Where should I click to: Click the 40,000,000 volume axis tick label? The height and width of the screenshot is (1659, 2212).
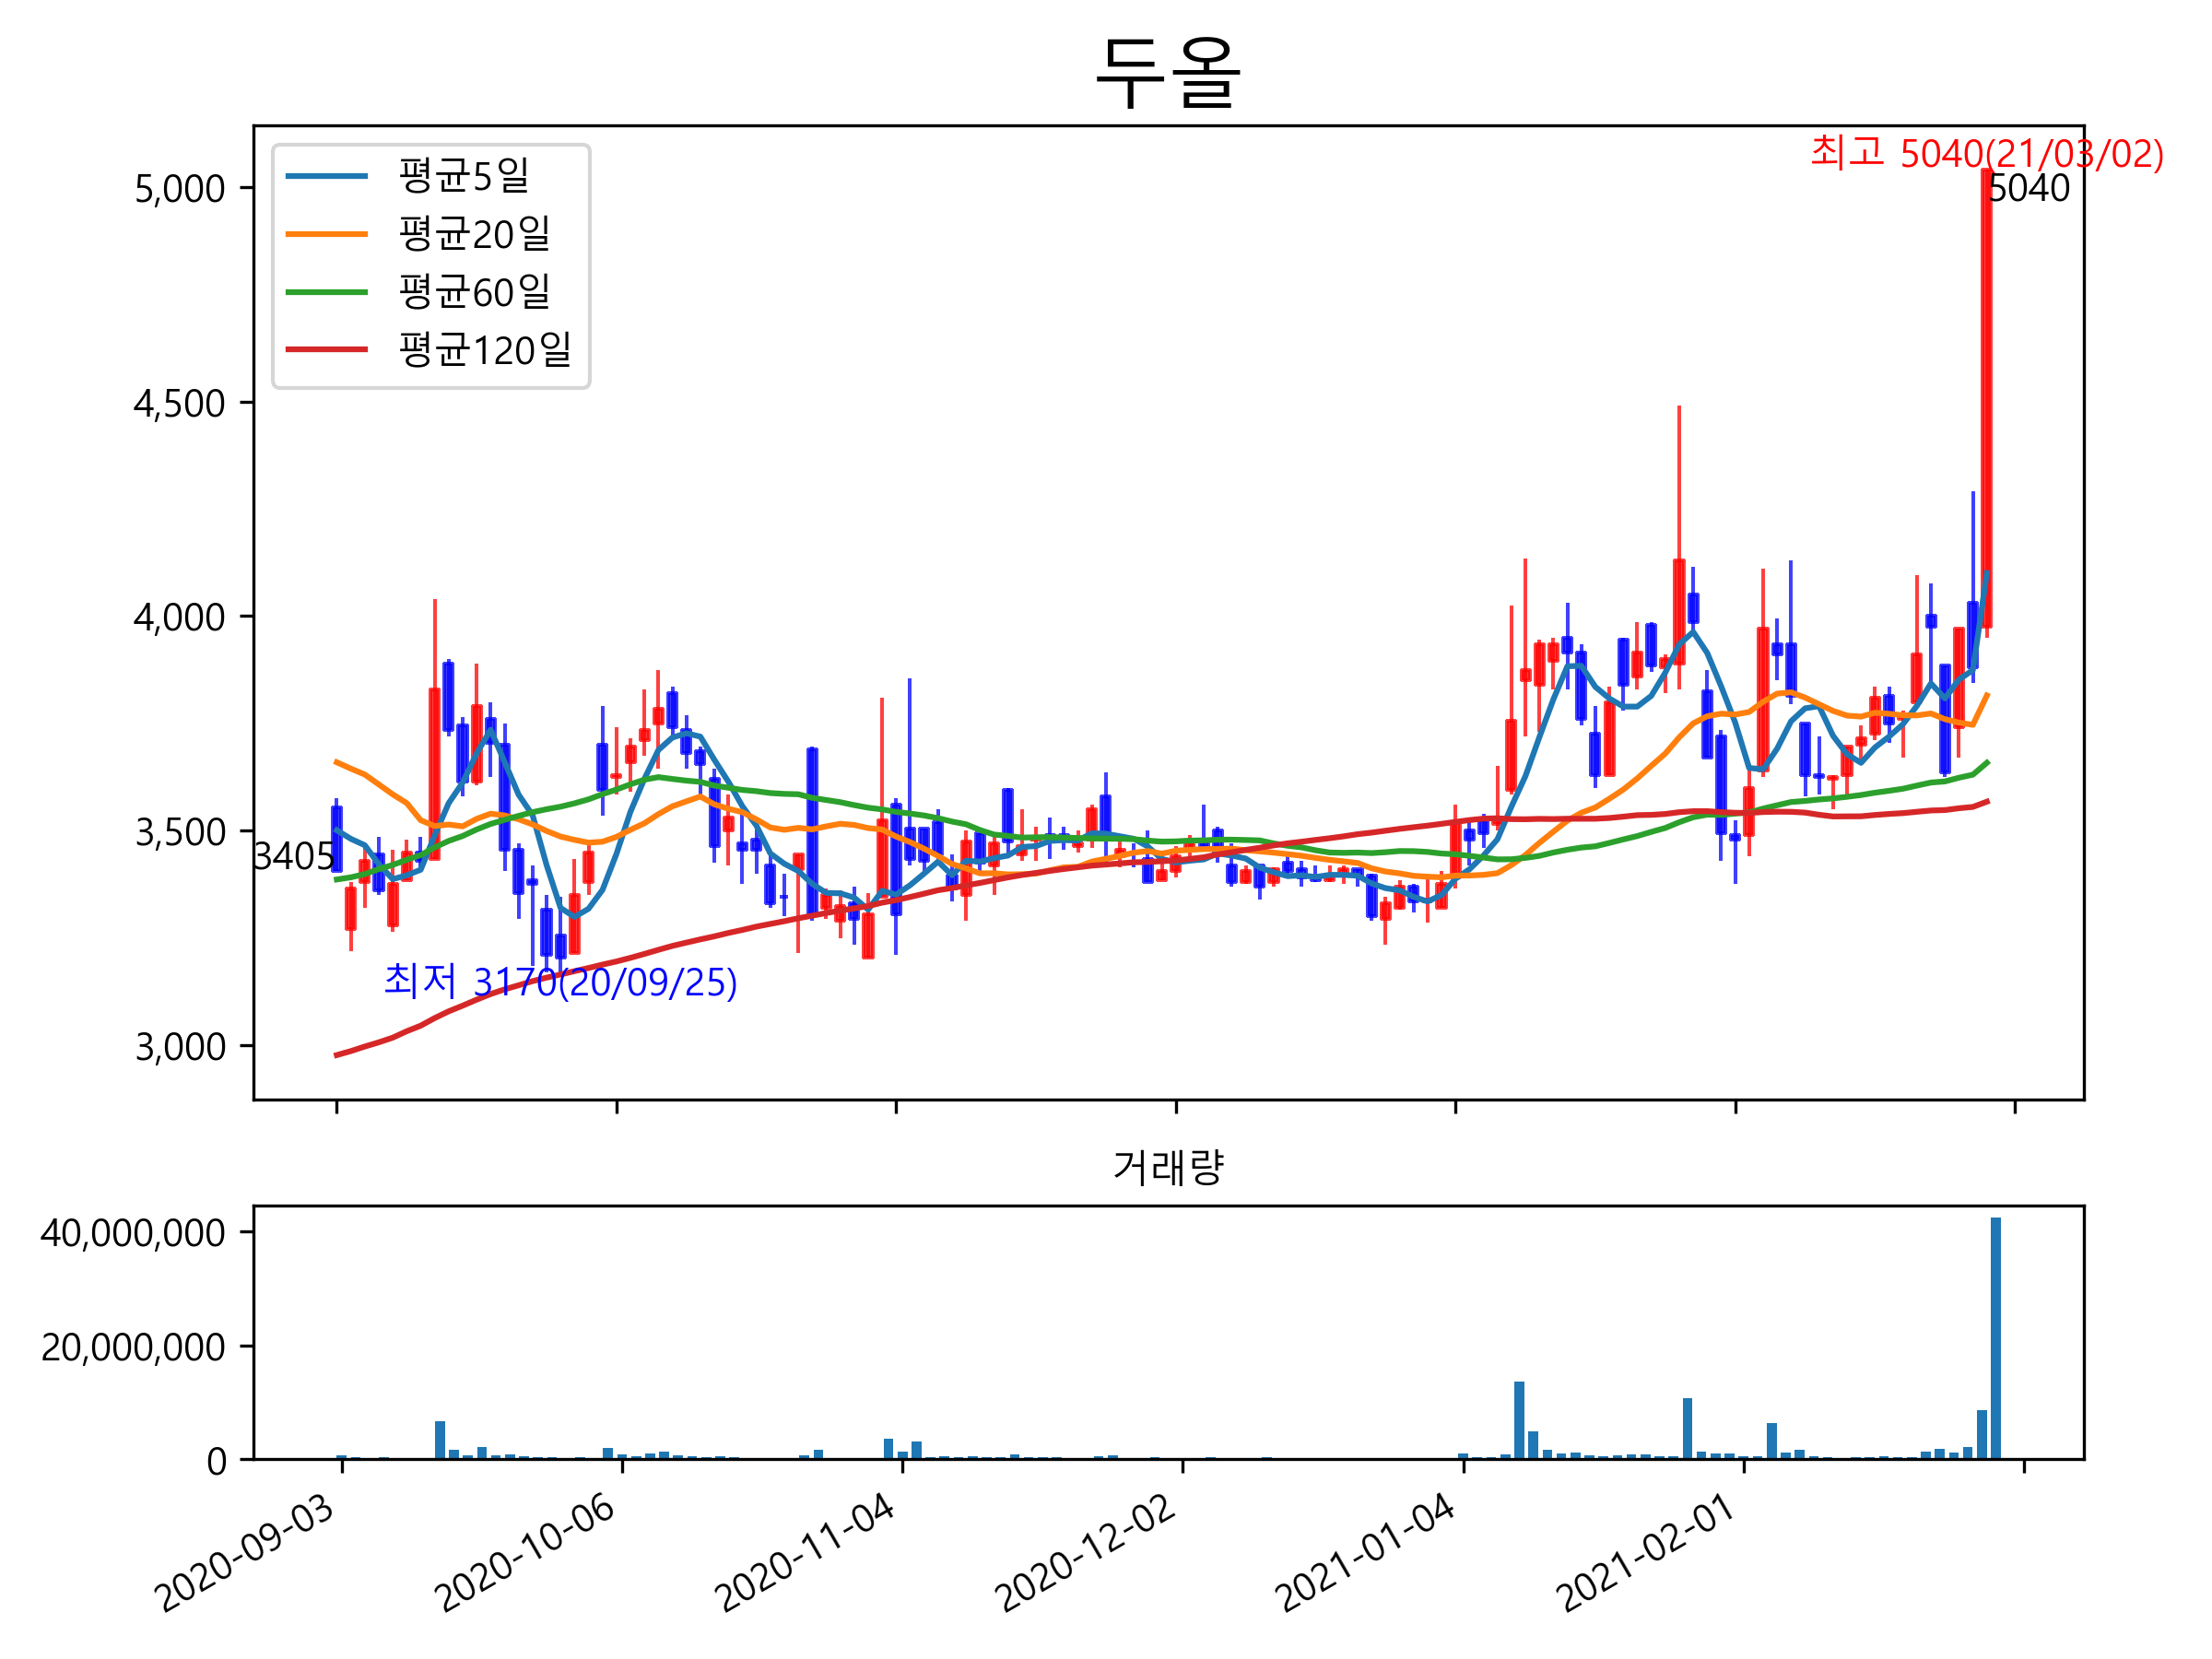click(133, 1233)
